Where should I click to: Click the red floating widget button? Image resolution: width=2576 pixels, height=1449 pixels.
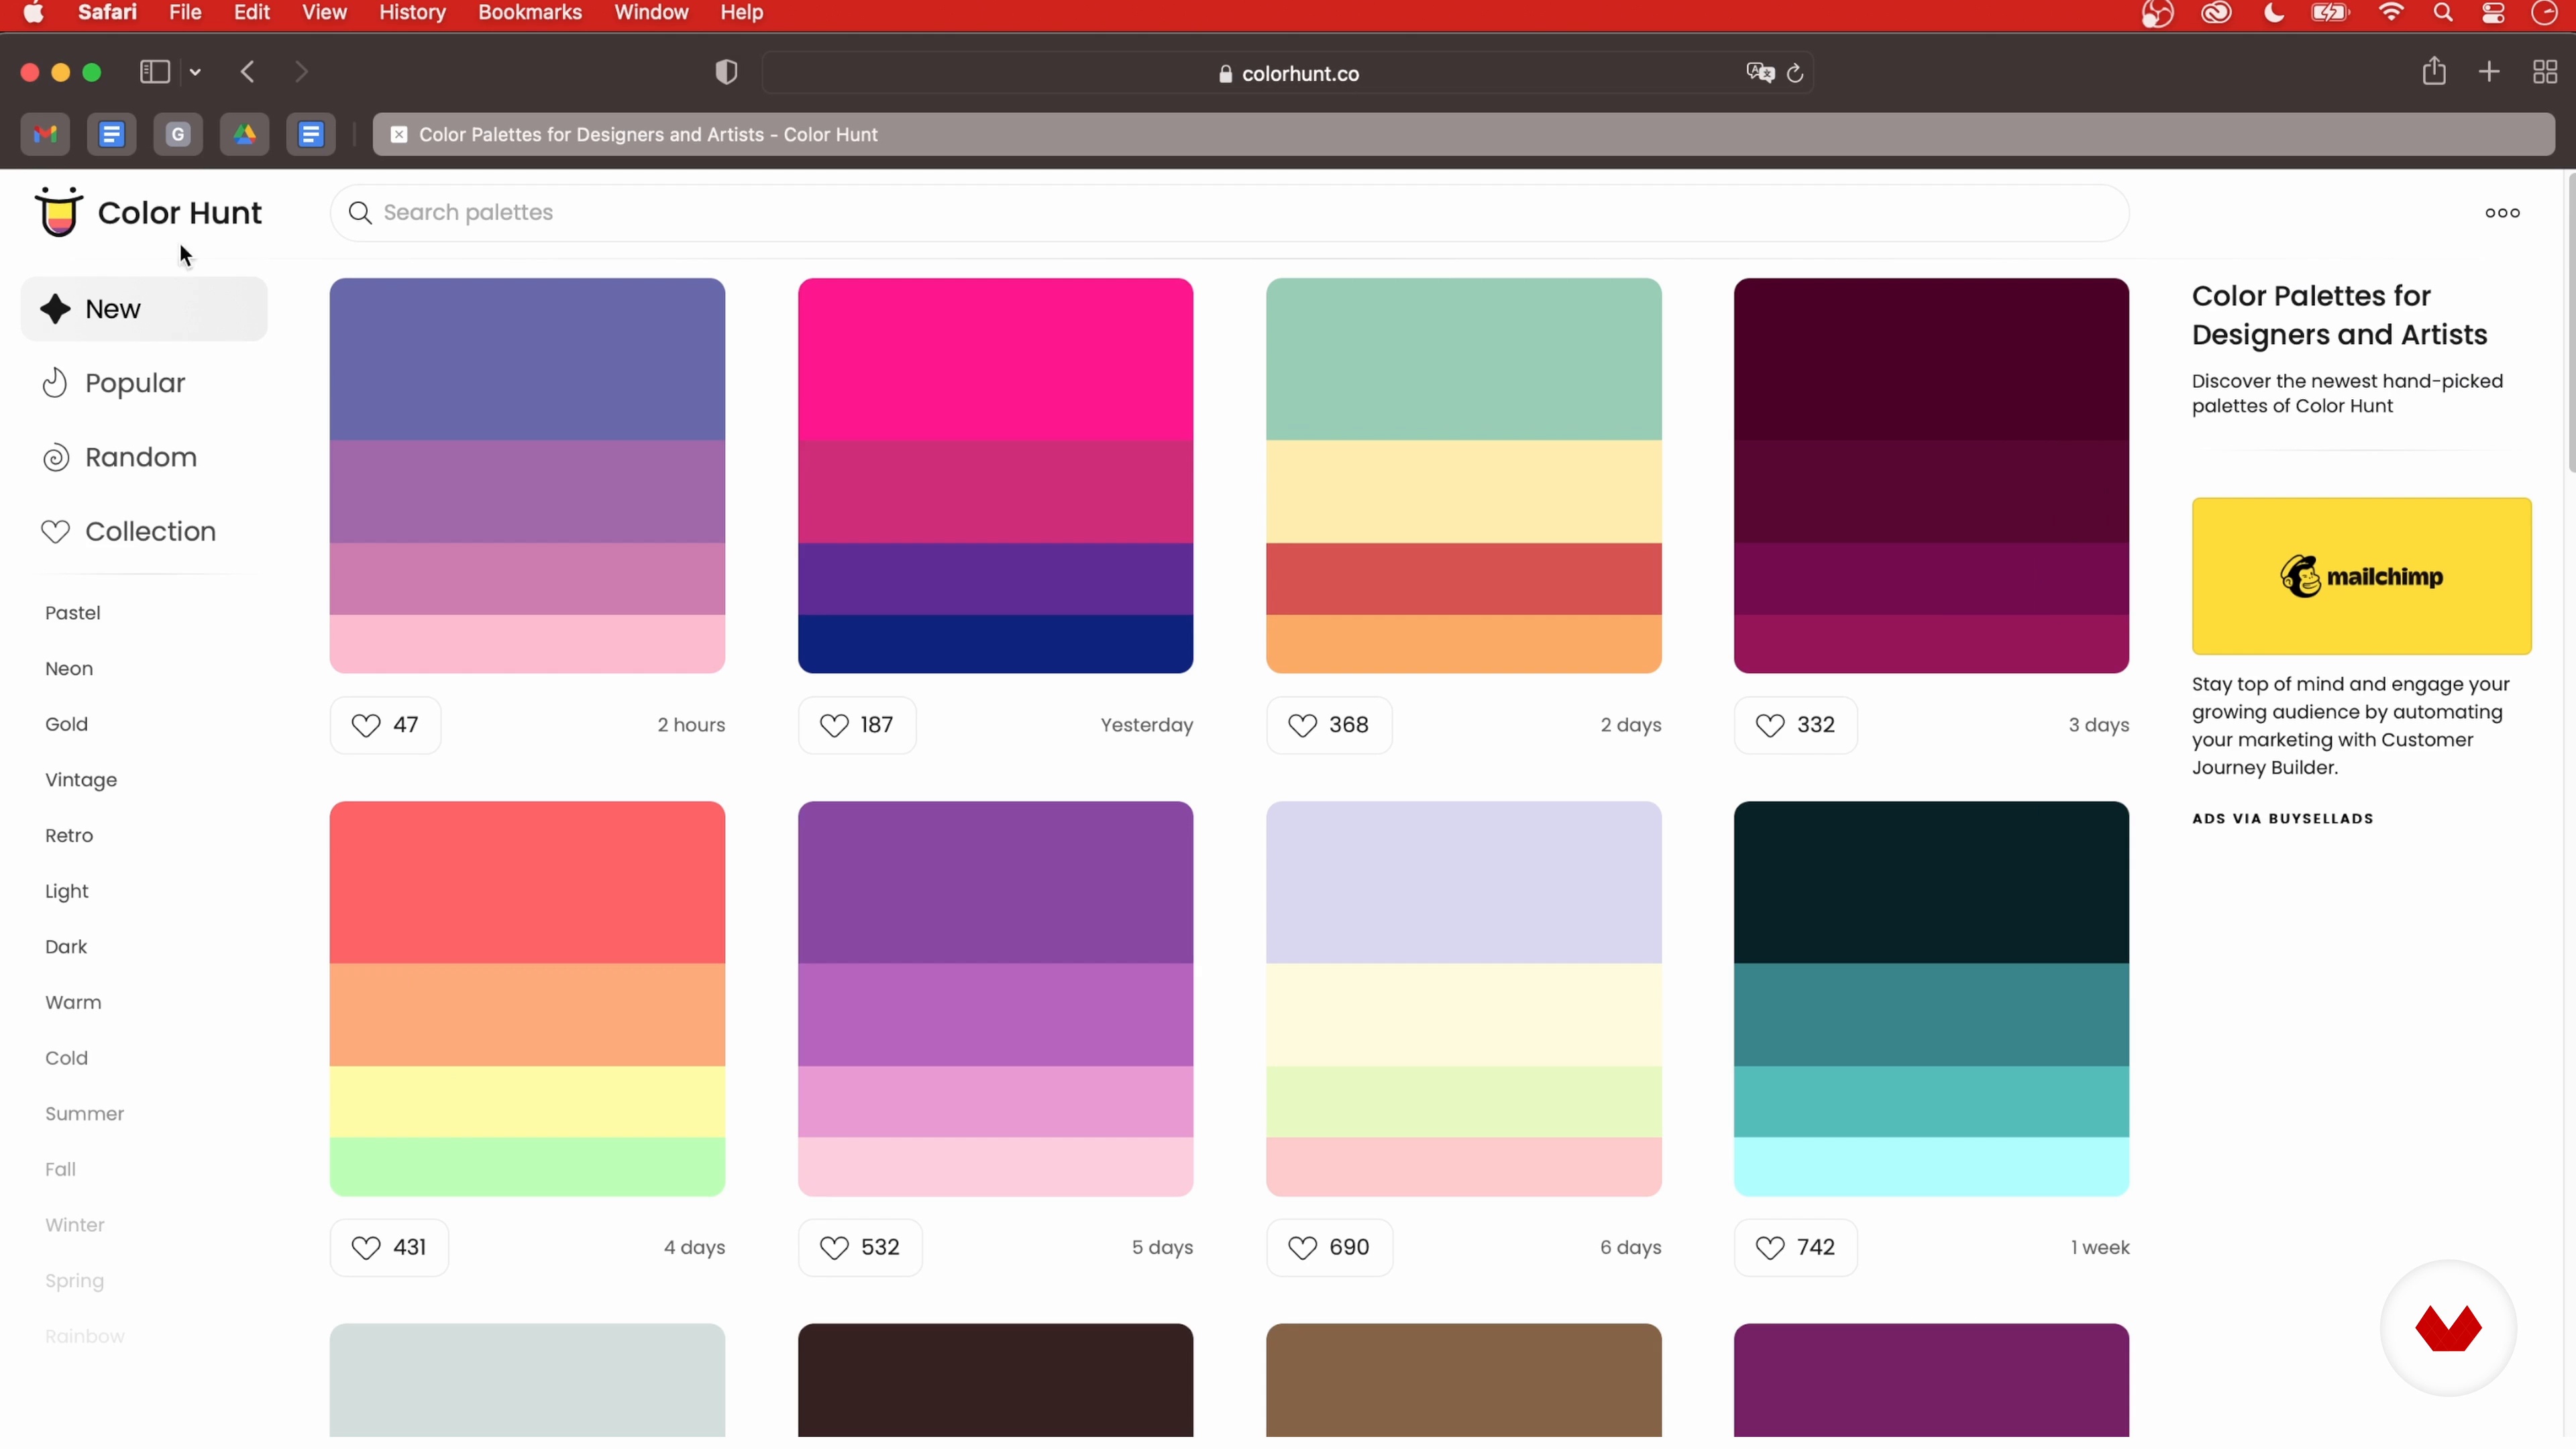pyautogui.click(x=2448, y=1328)
